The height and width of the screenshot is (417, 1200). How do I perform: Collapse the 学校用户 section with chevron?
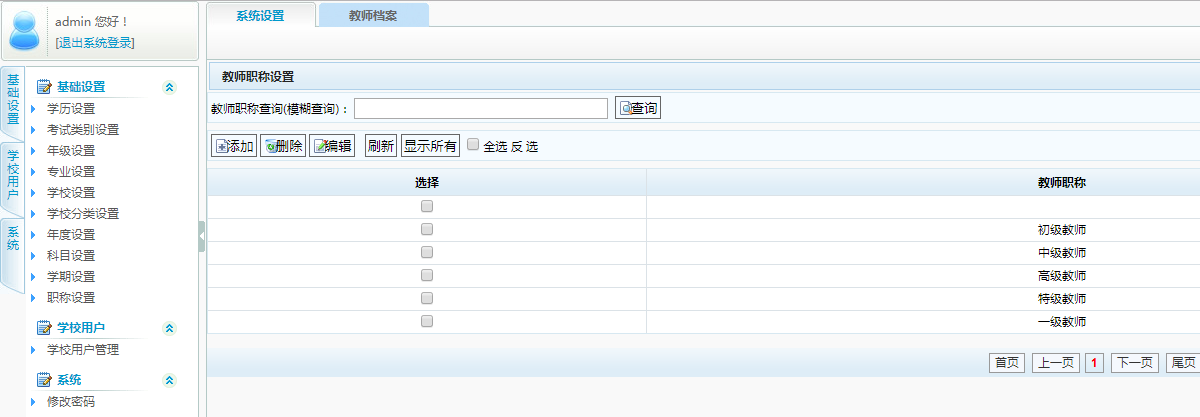pyautogui.click(x=169, y=328)
